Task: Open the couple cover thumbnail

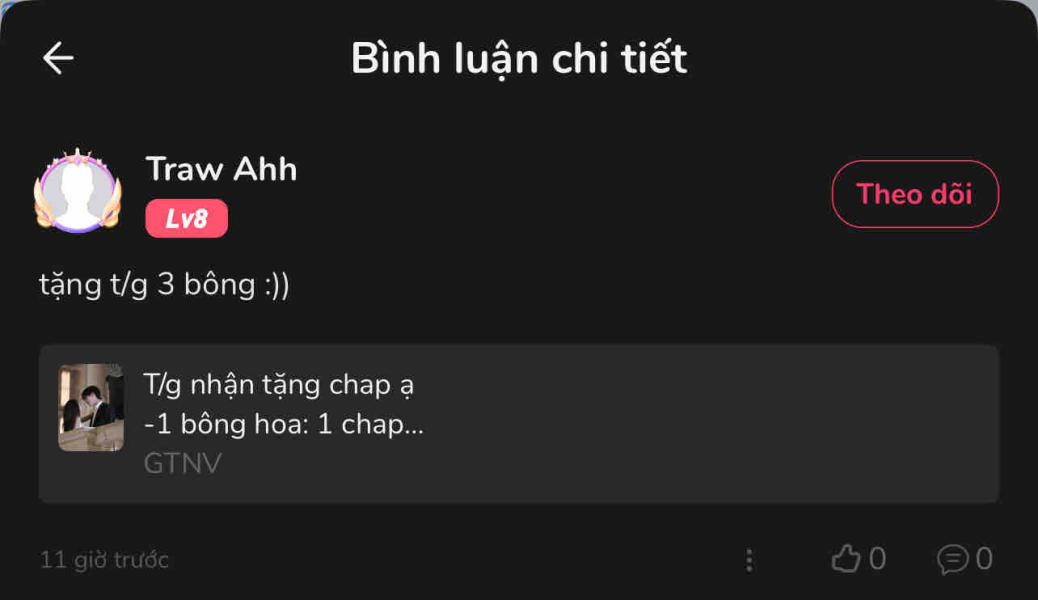Action: pyautogui.click(x=91, y=407)
